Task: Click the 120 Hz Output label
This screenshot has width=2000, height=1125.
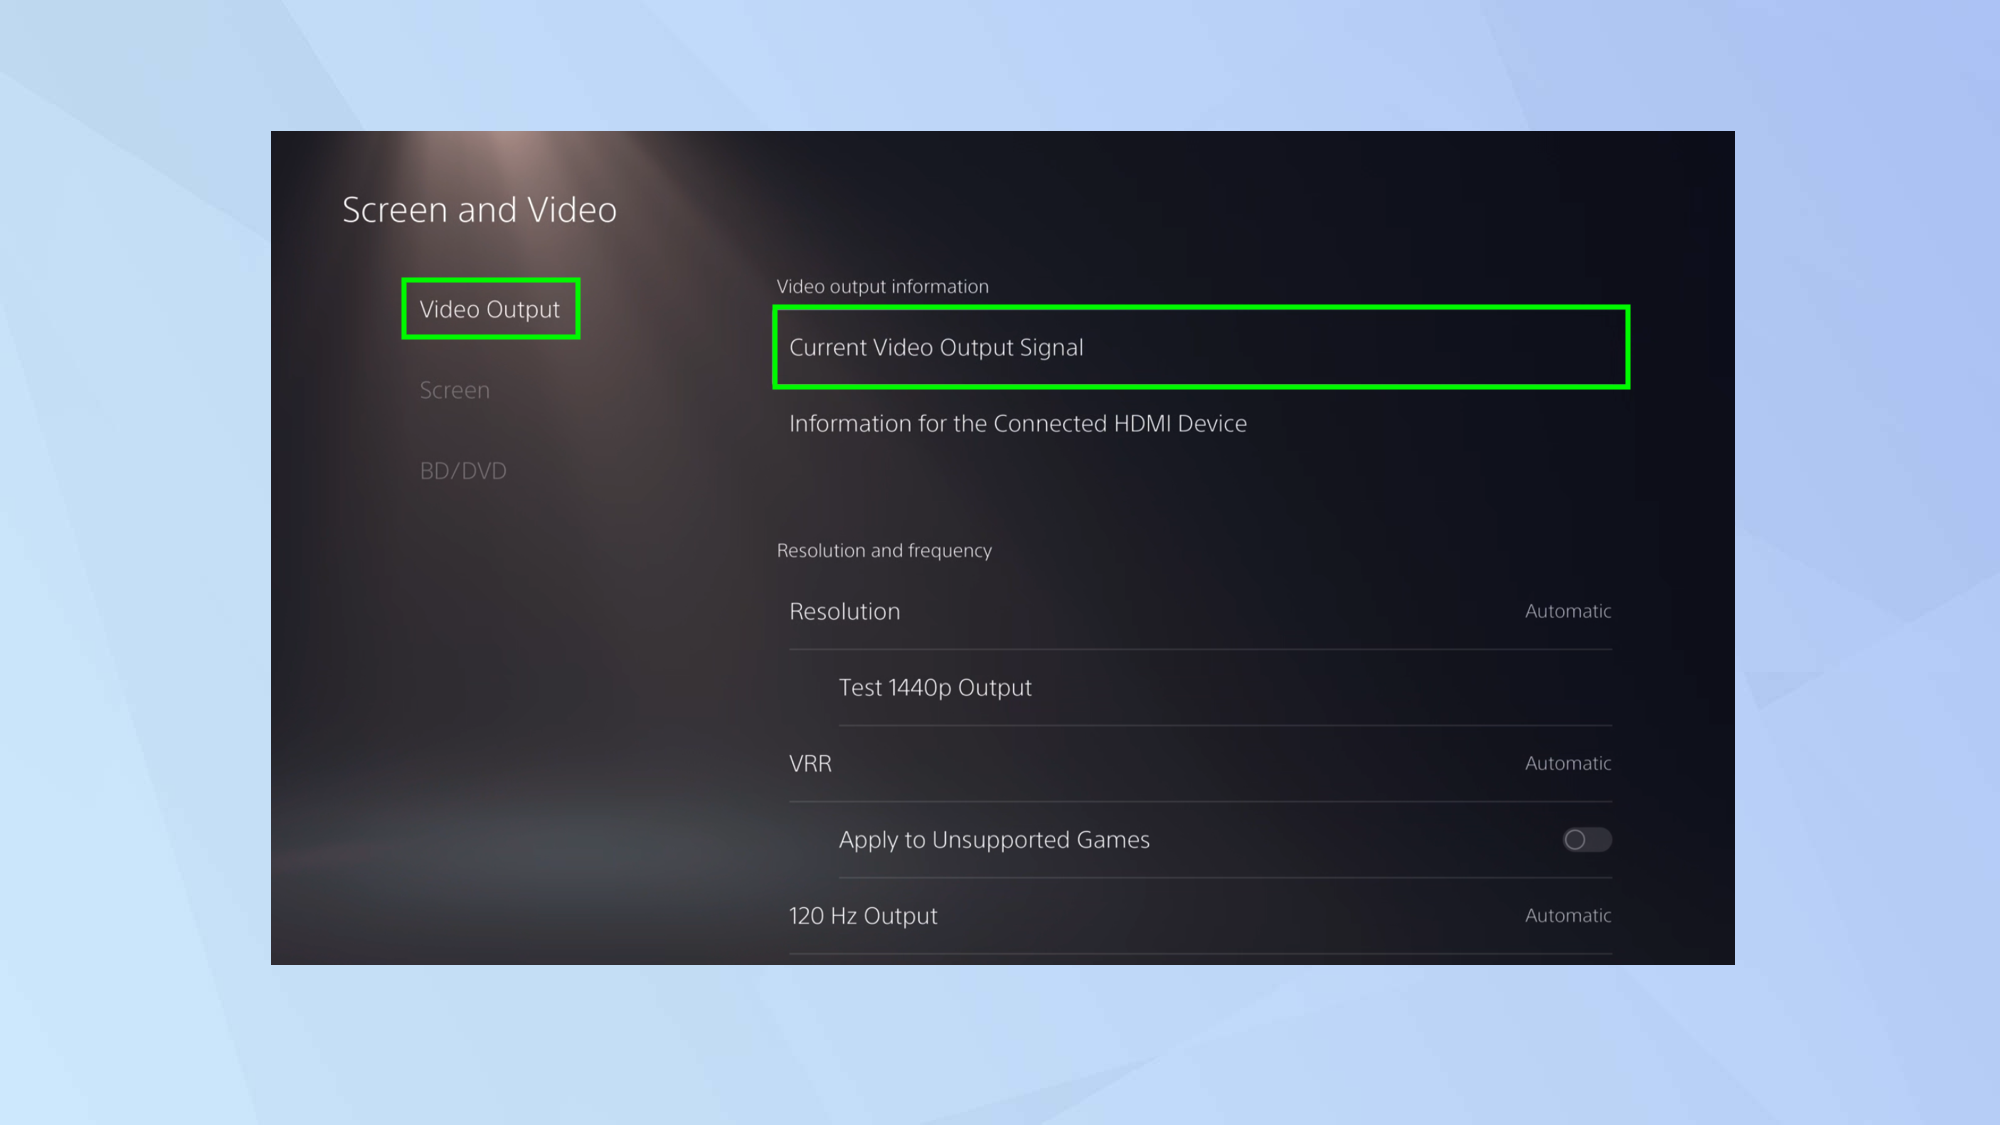Action: [x=863, y=916]
